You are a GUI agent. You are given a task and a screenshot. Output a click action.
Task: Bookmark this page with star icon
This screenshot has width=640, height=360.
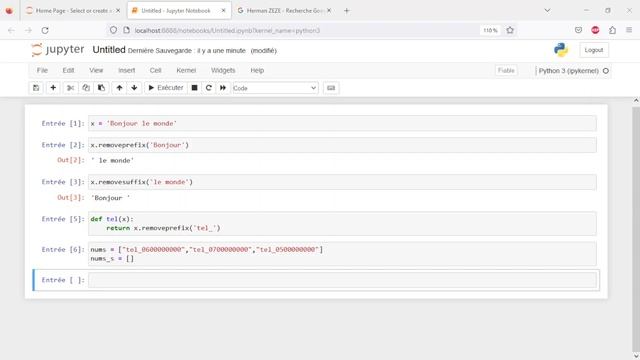510,30
